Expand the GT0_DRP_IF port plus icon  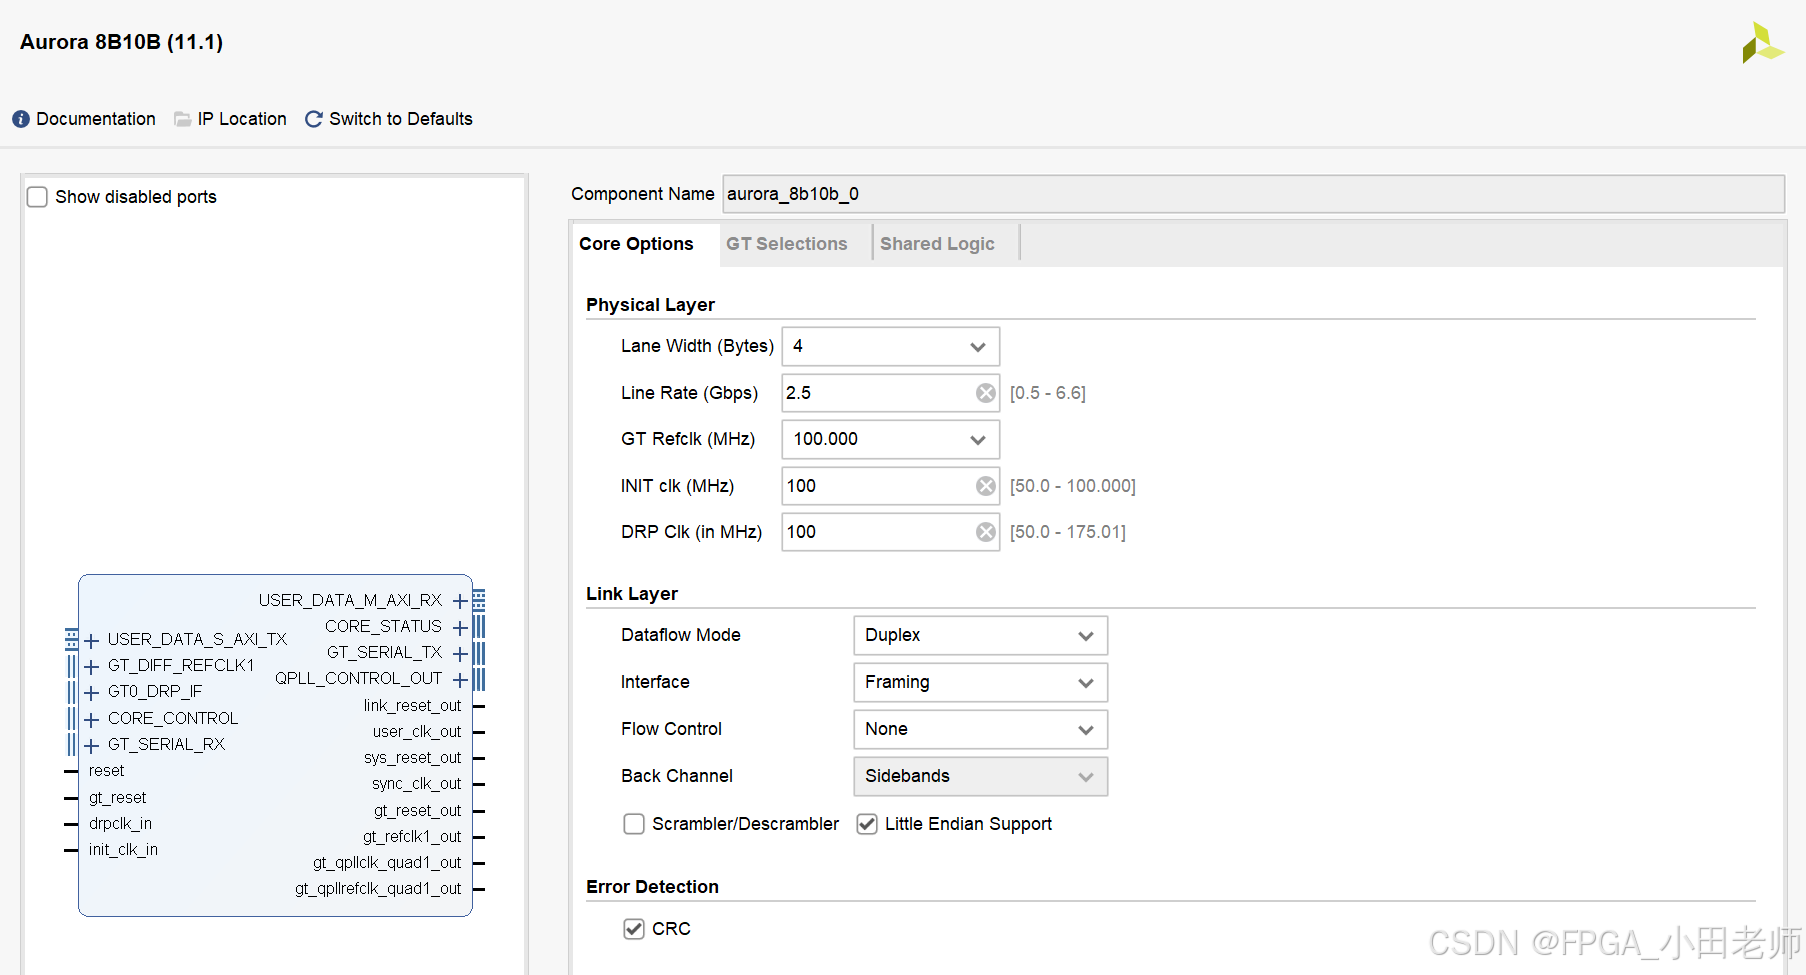(x=92, y=692)
